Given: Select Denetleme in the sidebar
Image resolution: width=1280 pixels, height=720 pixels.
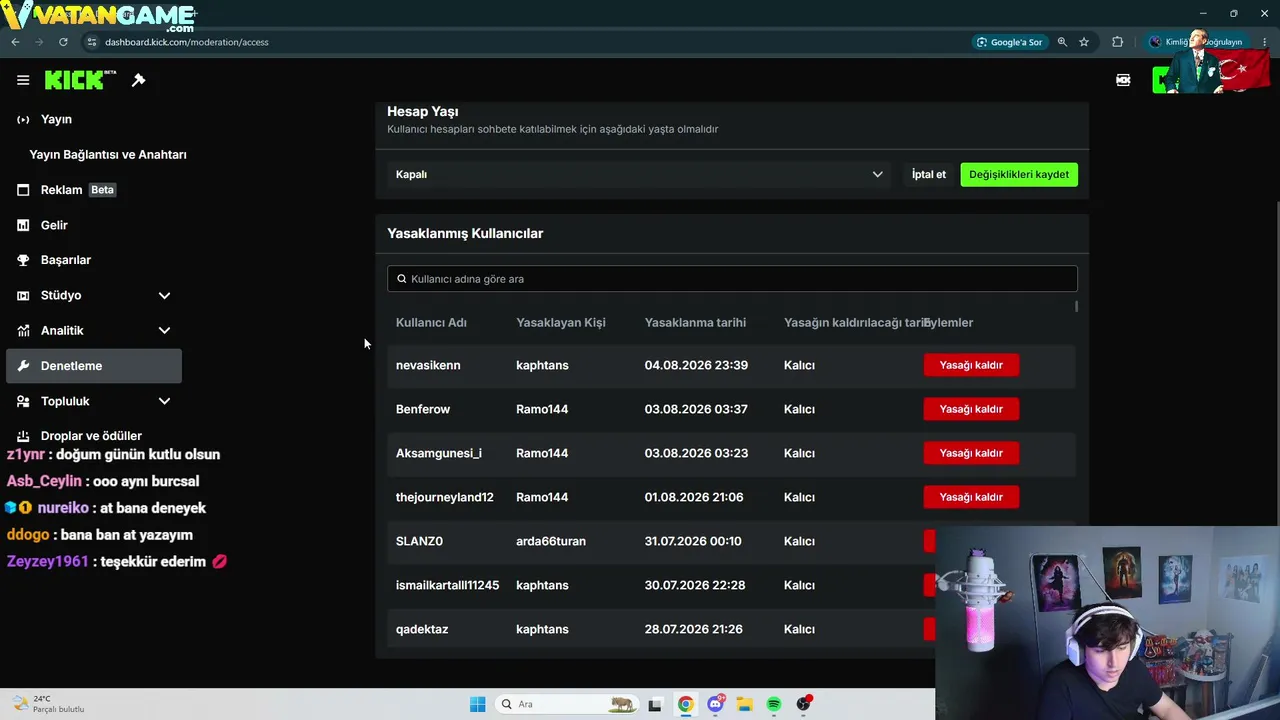Looking at the screenshot, I should click(x=94, y=366).
